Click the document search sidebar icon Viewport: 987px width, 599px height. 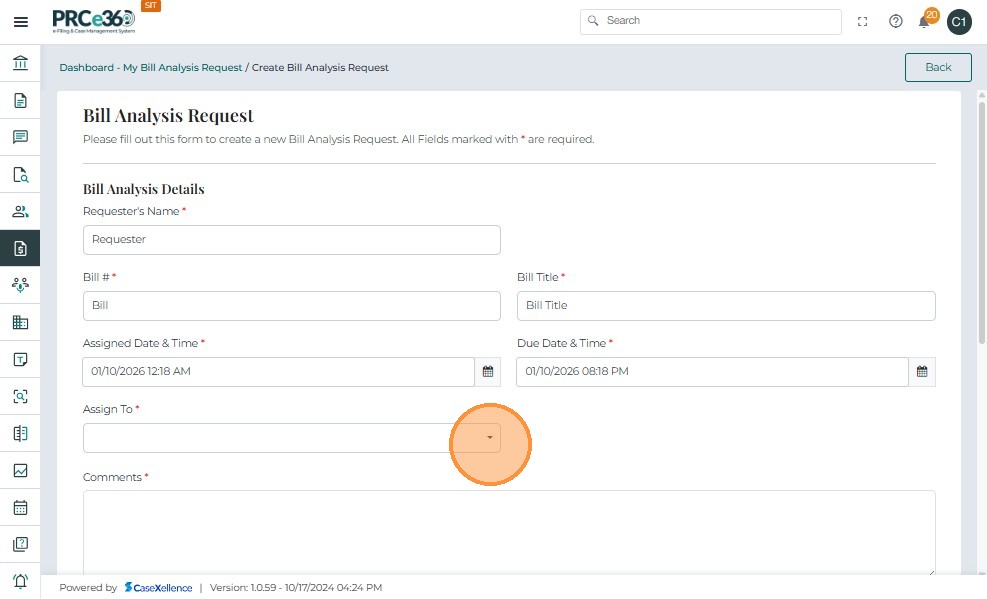pyautogui.click(x=20, y=175)
